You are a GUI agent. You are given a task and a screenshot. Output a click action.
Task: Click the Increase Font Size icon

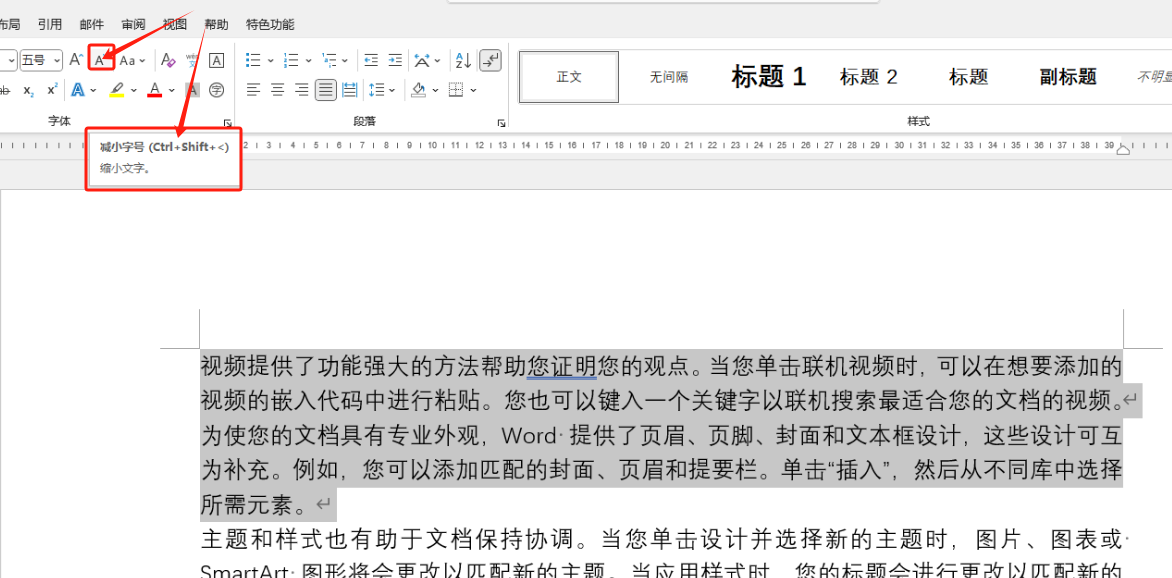coord(76,60)
